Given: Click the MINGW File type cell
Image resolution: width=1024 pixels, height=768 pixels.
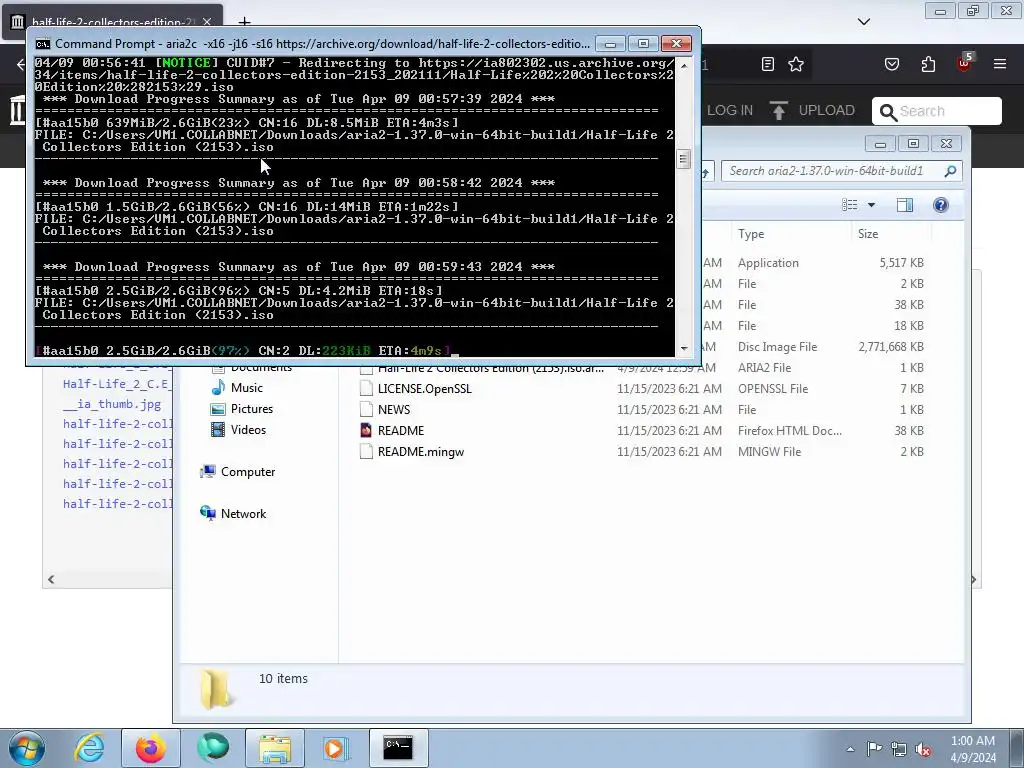Looking at the screenshot, I should pyautogui.click(x=769, y=451).
